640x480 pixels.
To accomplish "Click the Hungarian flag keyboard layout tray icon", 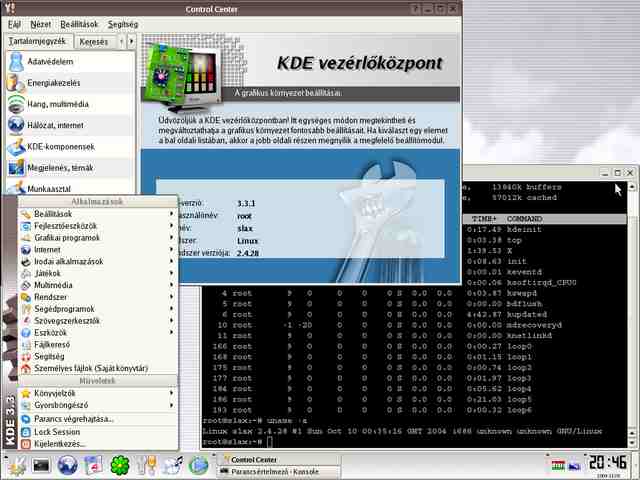I will (558, 465).
